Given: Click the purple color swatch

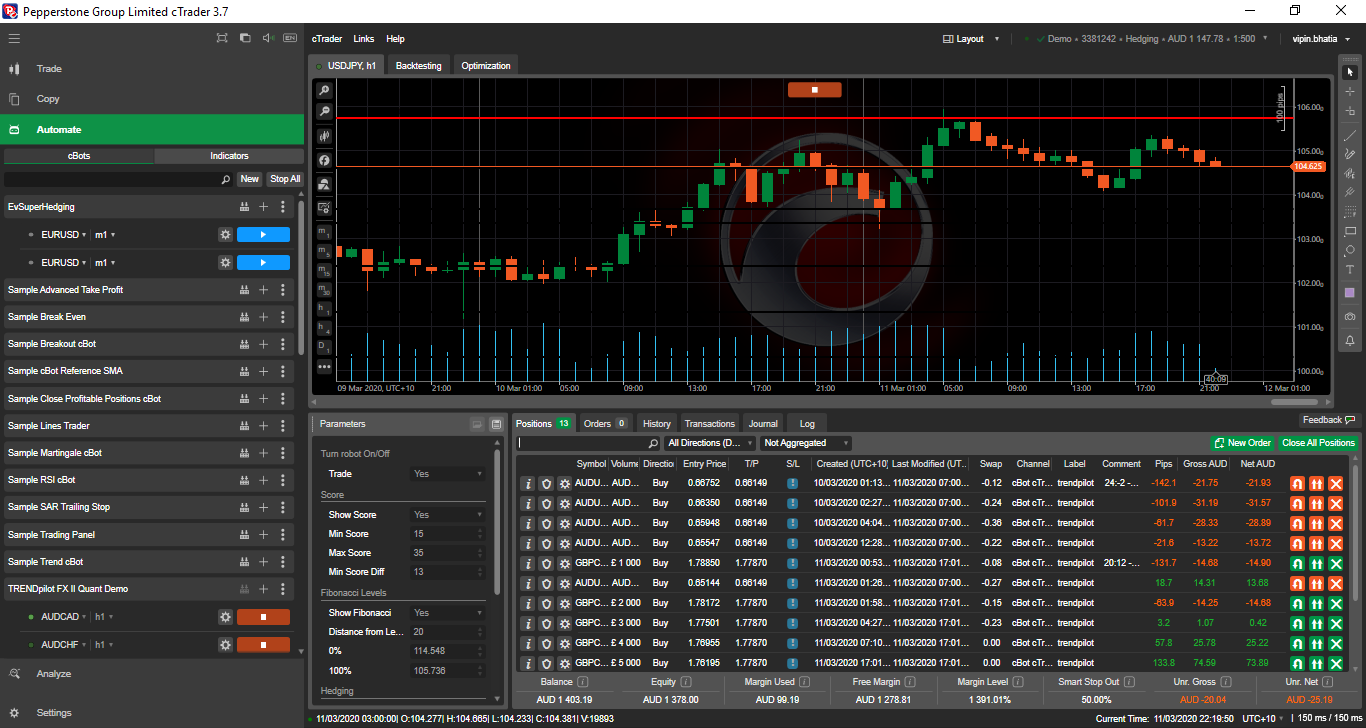Looking at the screenshot, I should click(x=1350, y=292).
